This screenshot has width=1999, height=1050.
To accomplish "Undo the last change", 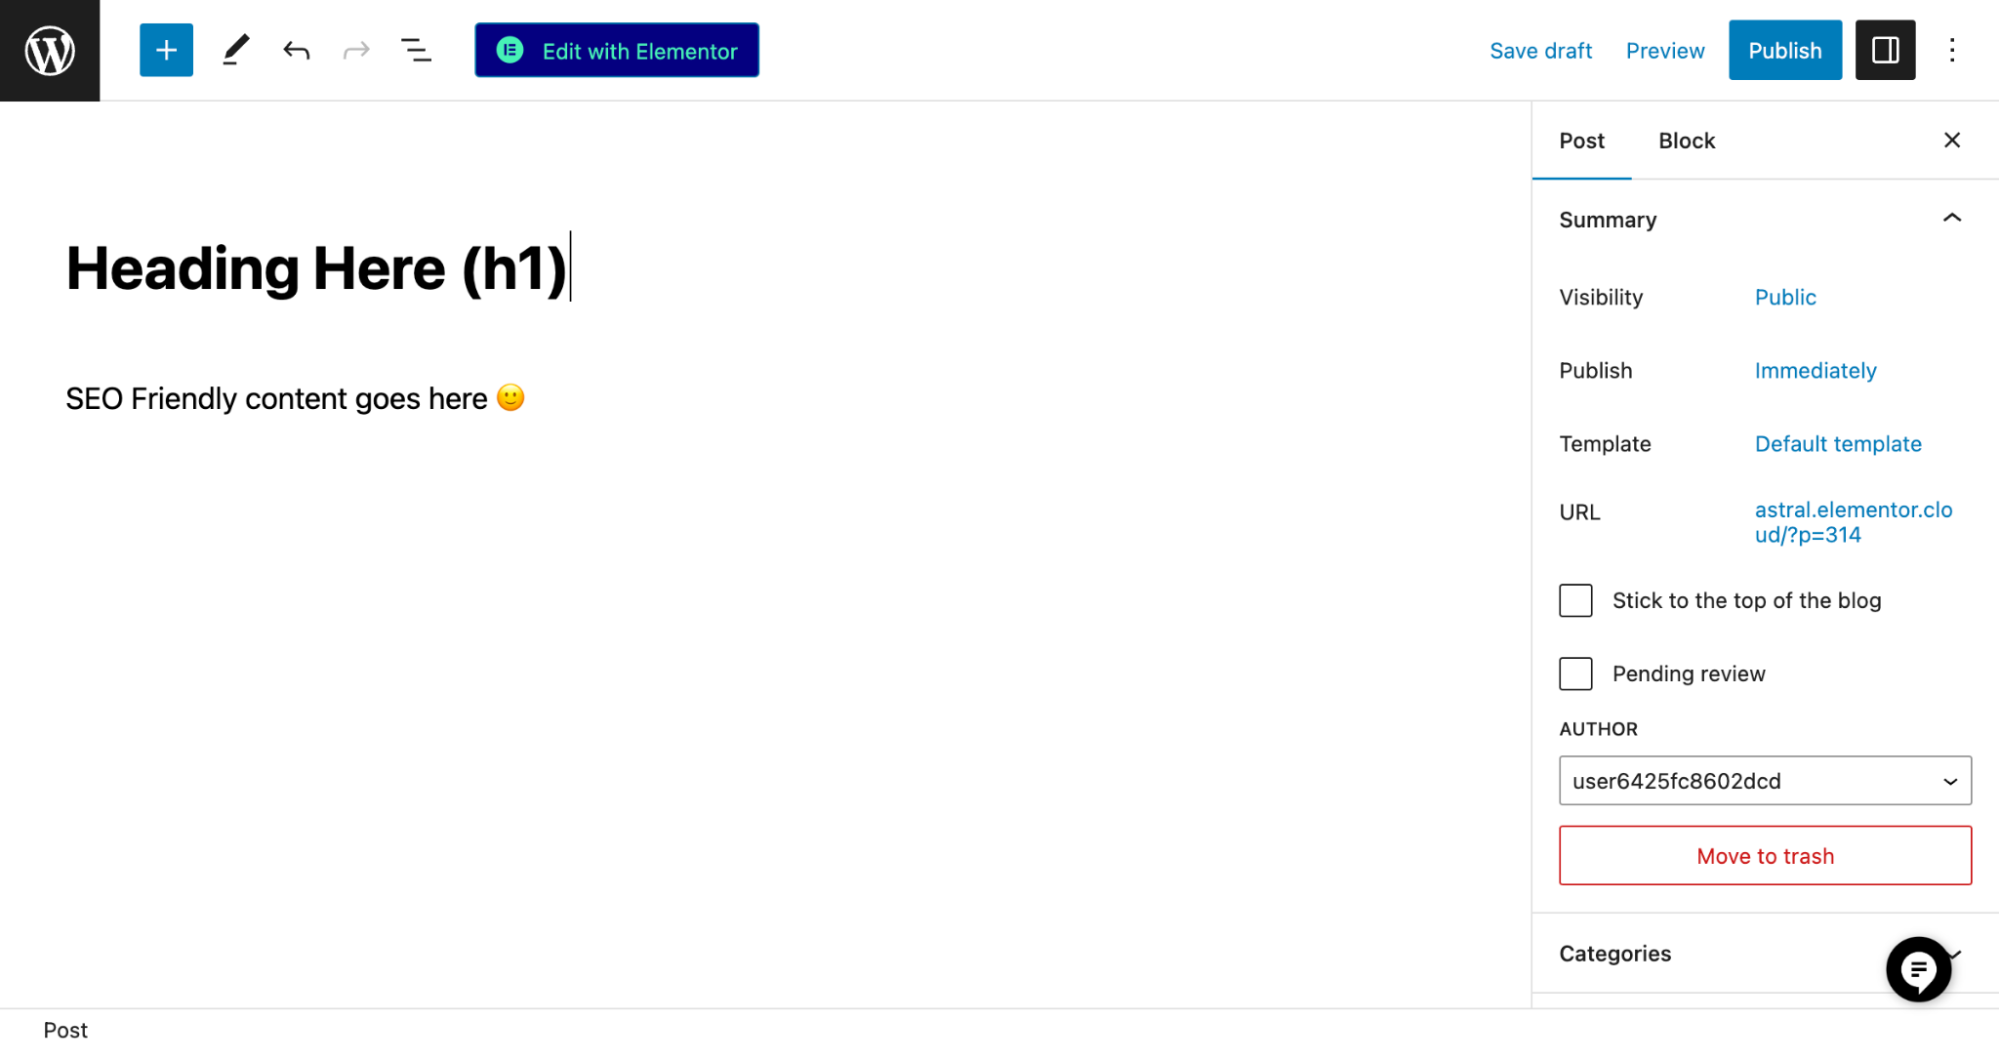I will pyautogui.click(x=296, y=50).
